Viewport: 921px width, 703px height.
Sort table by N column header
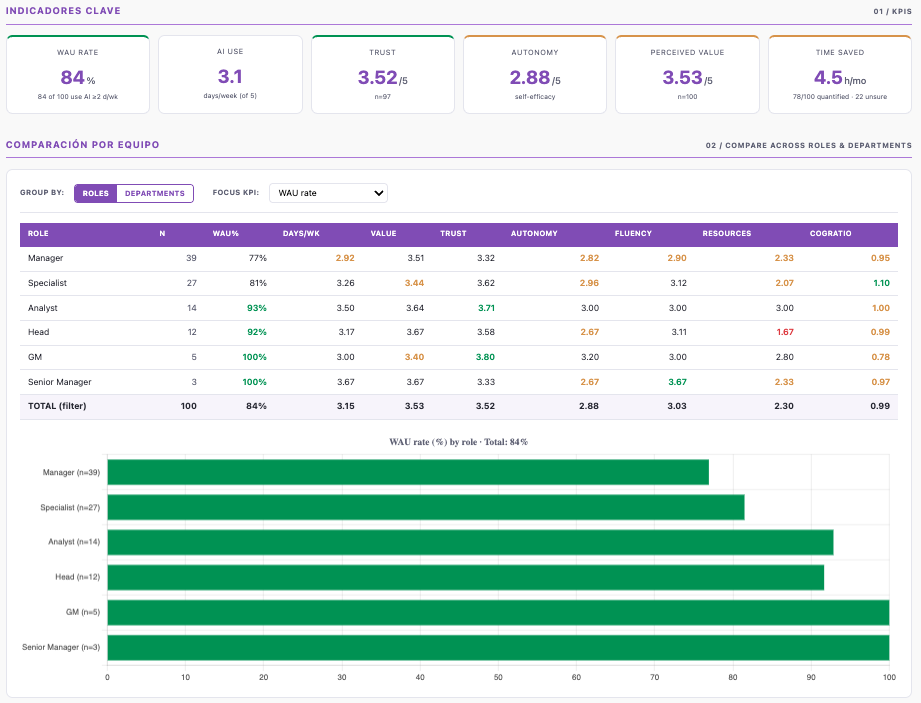162,234
